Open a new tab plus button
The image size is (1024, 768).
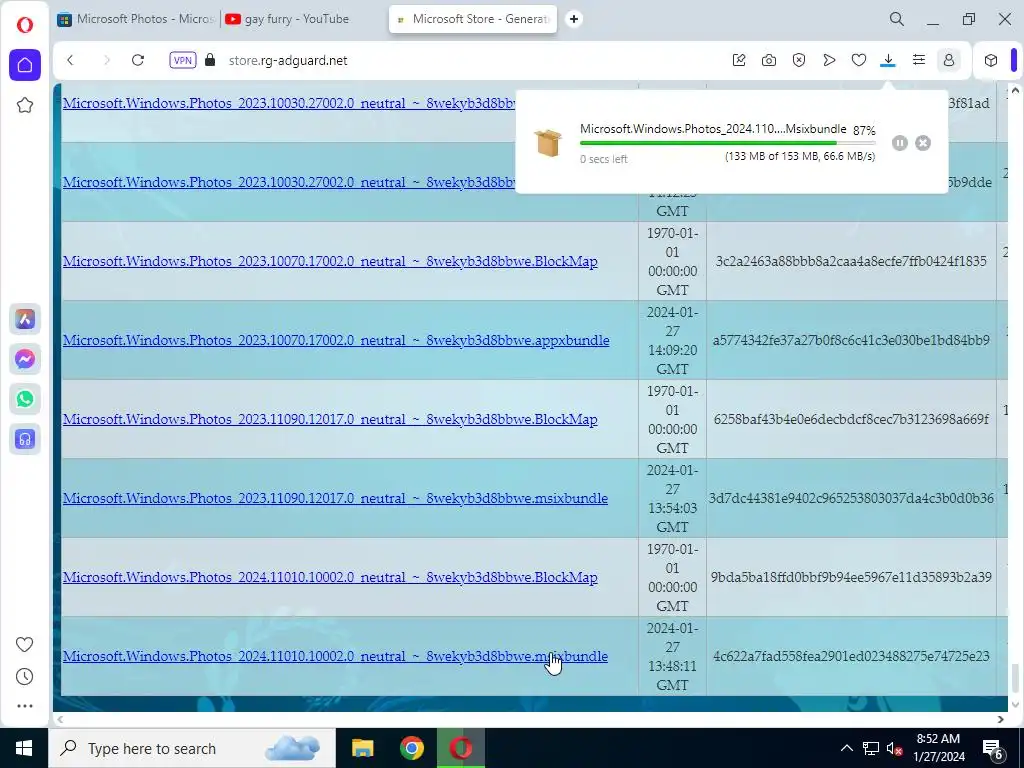[x=574, y=19]
